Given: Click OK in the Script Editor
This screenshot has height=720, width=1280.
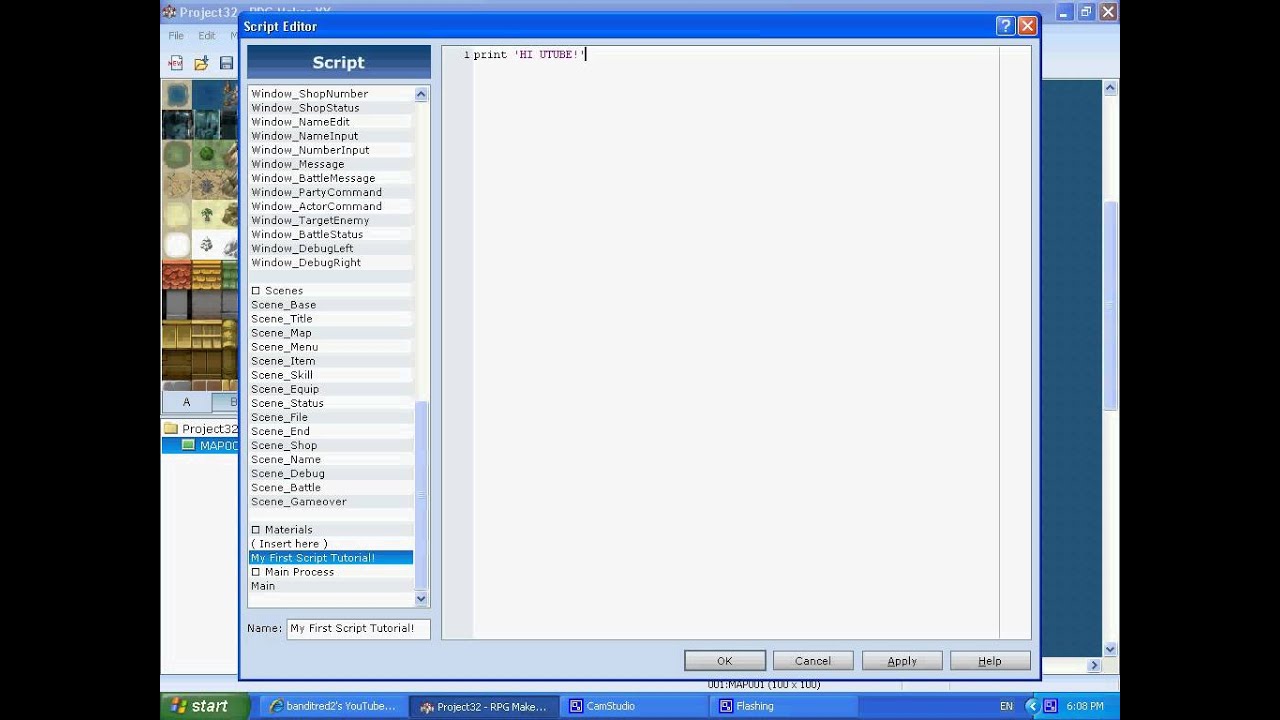Looking at the screenshot, I should pyautogui.click(x=725, y=661).
